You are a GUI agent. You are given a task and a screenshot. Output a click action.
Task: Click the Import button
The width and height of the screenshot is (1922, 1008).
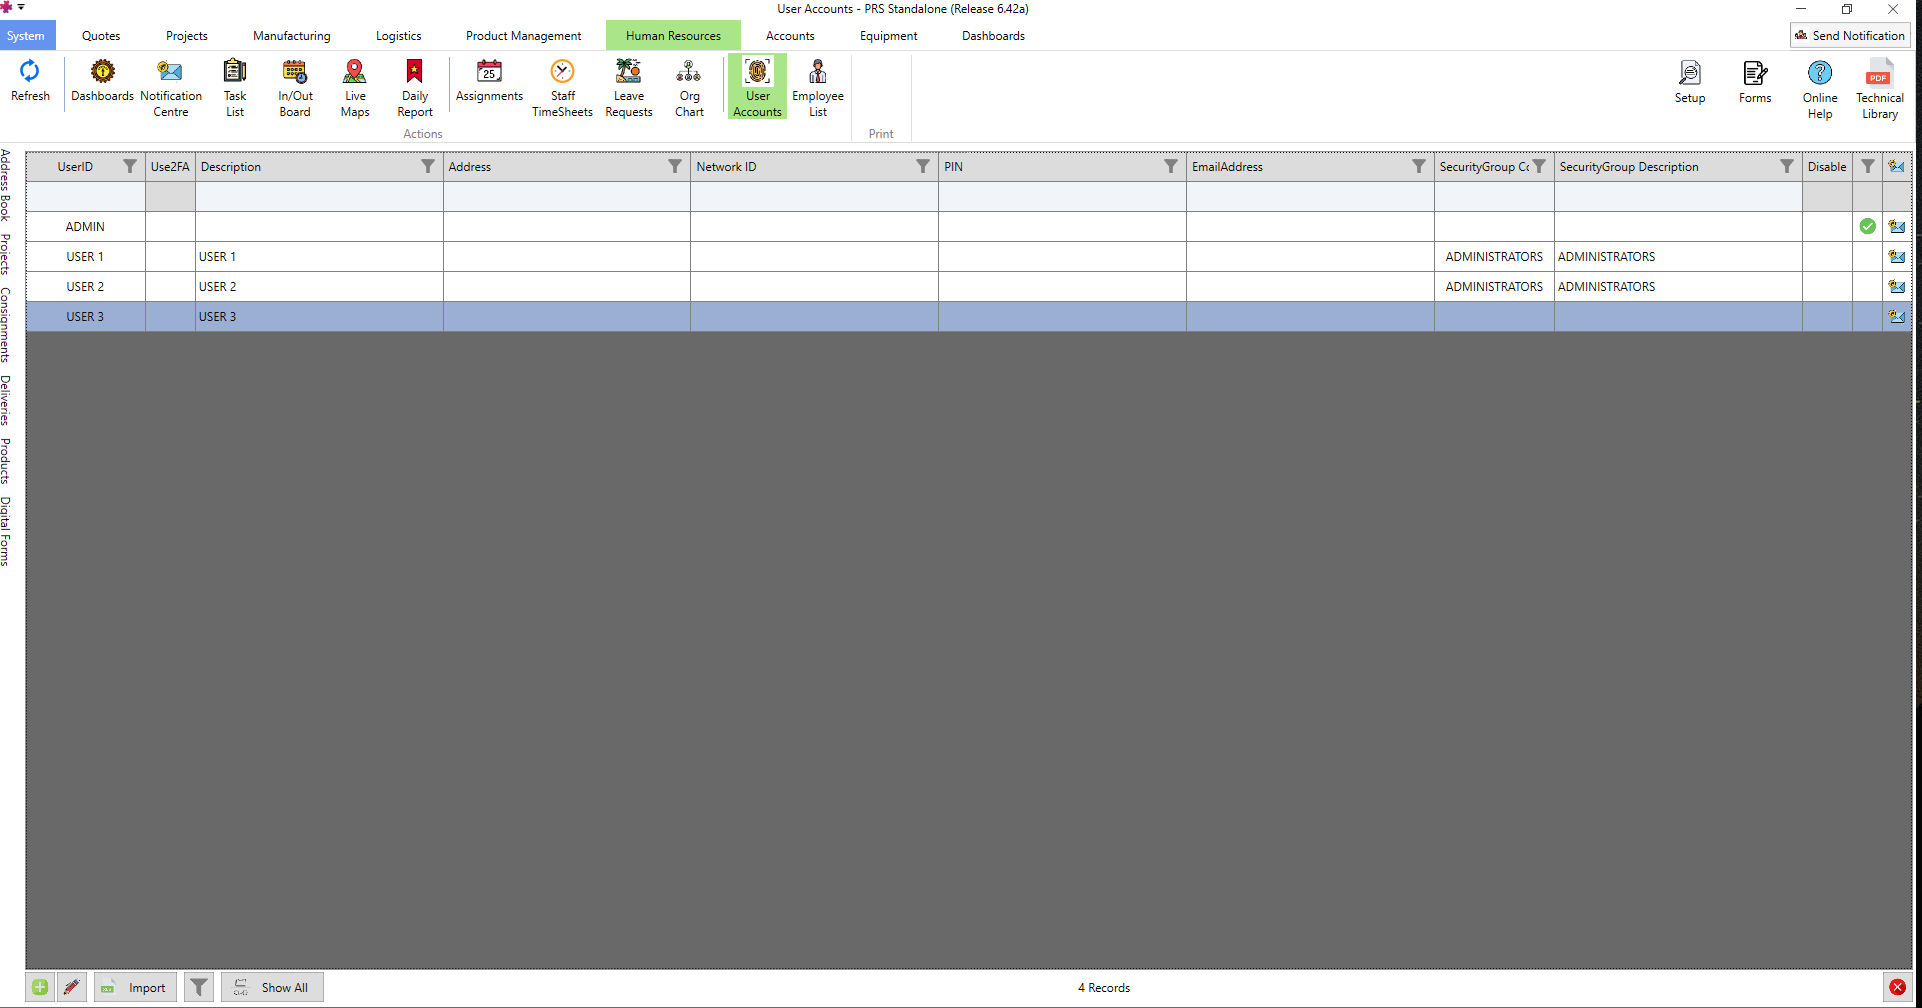(x=136, y=987)
